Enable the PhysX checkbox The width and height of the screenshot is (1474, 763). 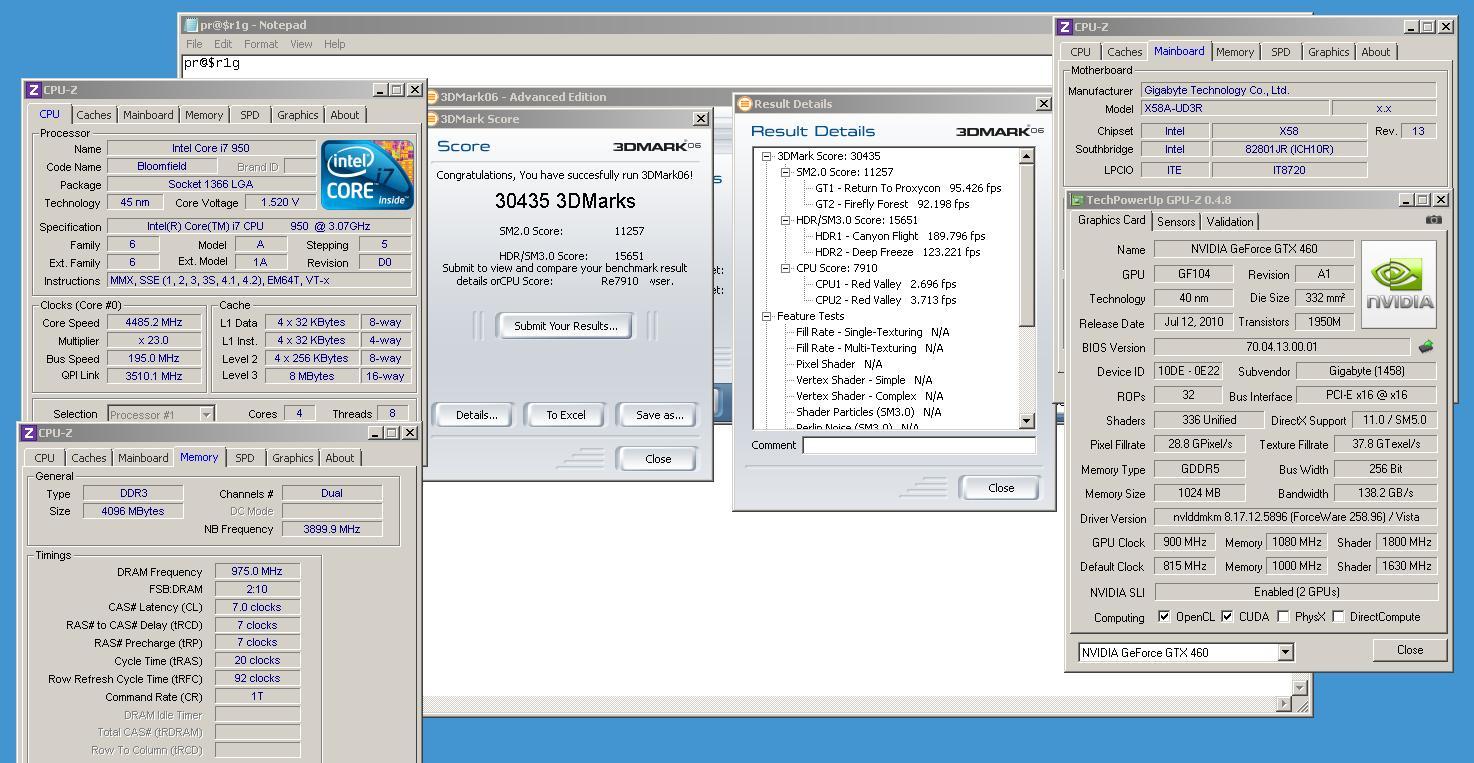pos(1283,616)
